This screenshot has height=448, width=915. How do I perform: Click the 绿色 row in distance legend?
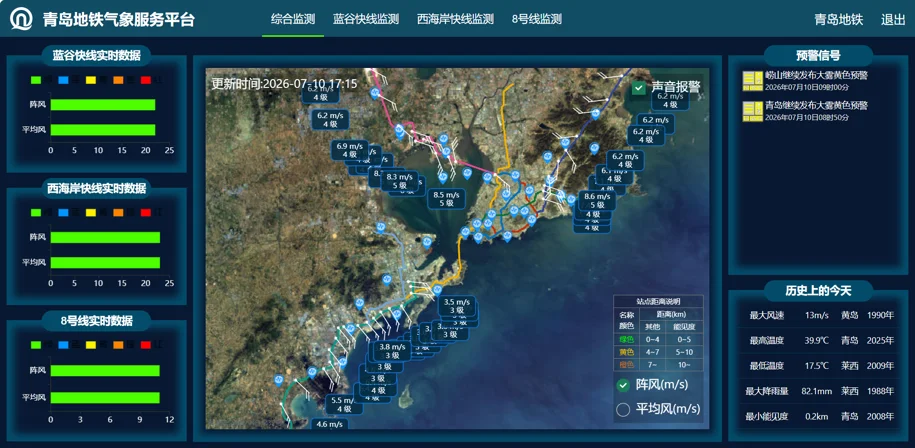[658, 339]
